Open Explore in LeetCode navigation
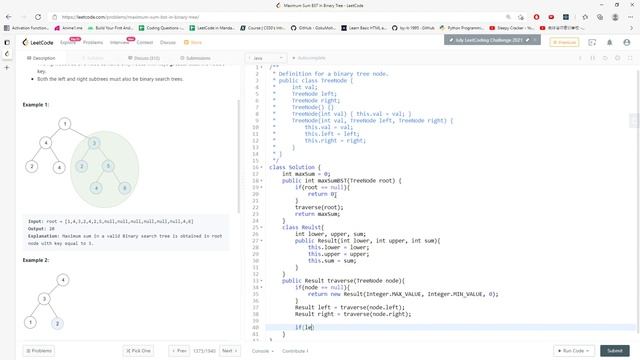Viewport: 640px width, 360px height. click(67, 42)
